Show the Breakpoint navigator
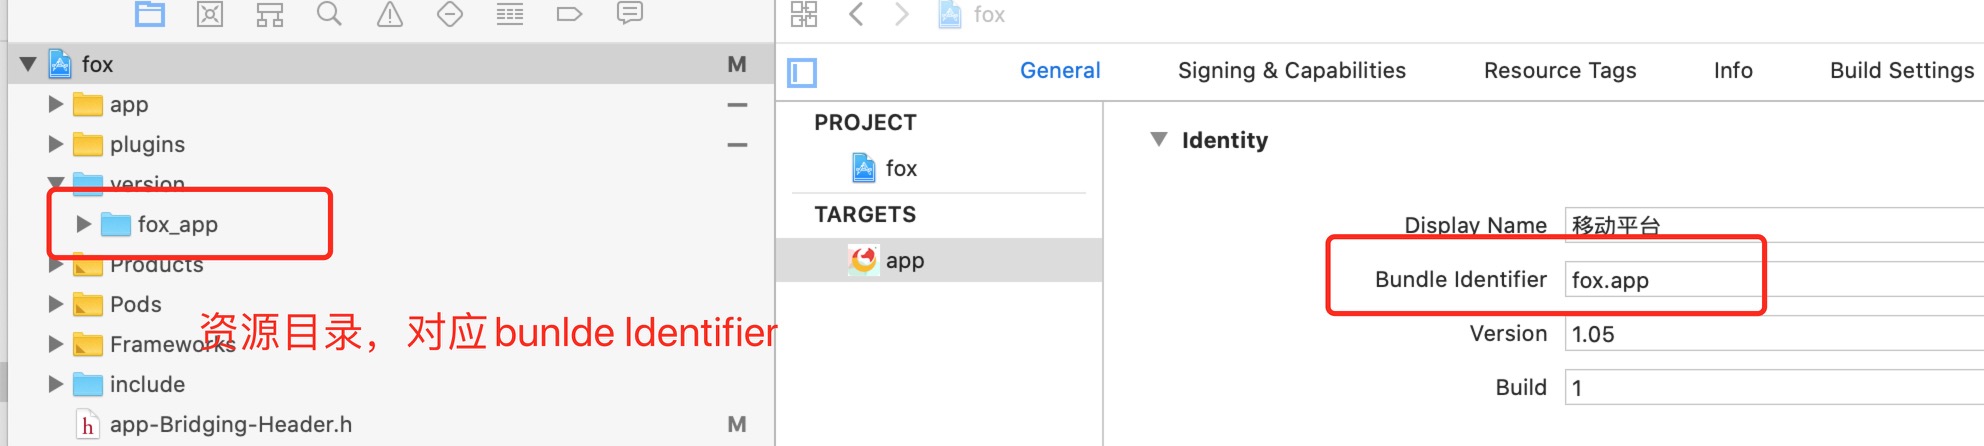 coord(569,14)
